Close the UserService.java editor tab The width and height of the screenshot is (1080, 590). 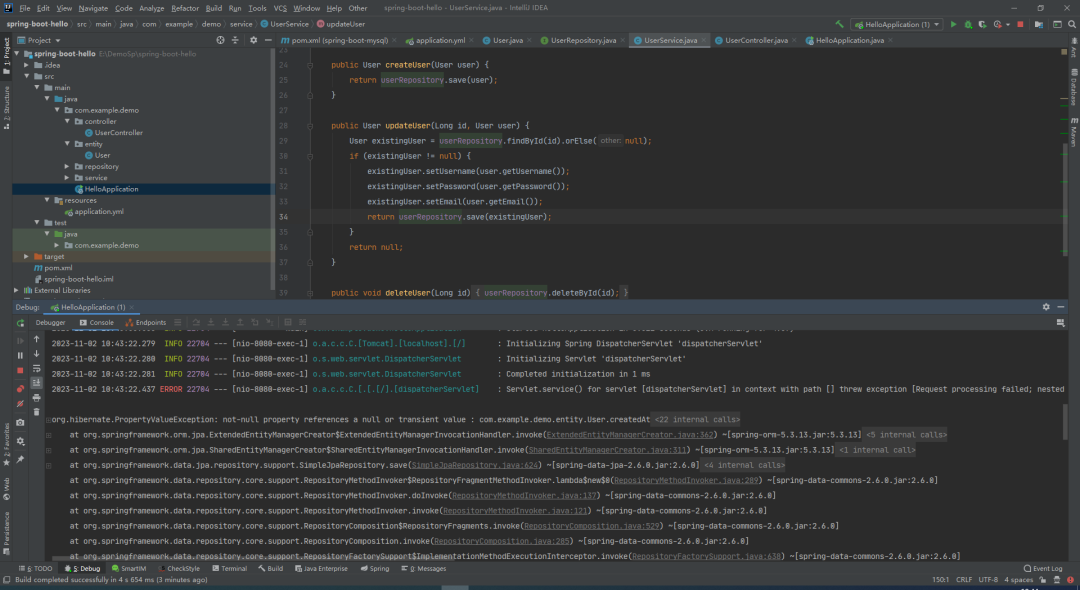[x=703, y=41]
